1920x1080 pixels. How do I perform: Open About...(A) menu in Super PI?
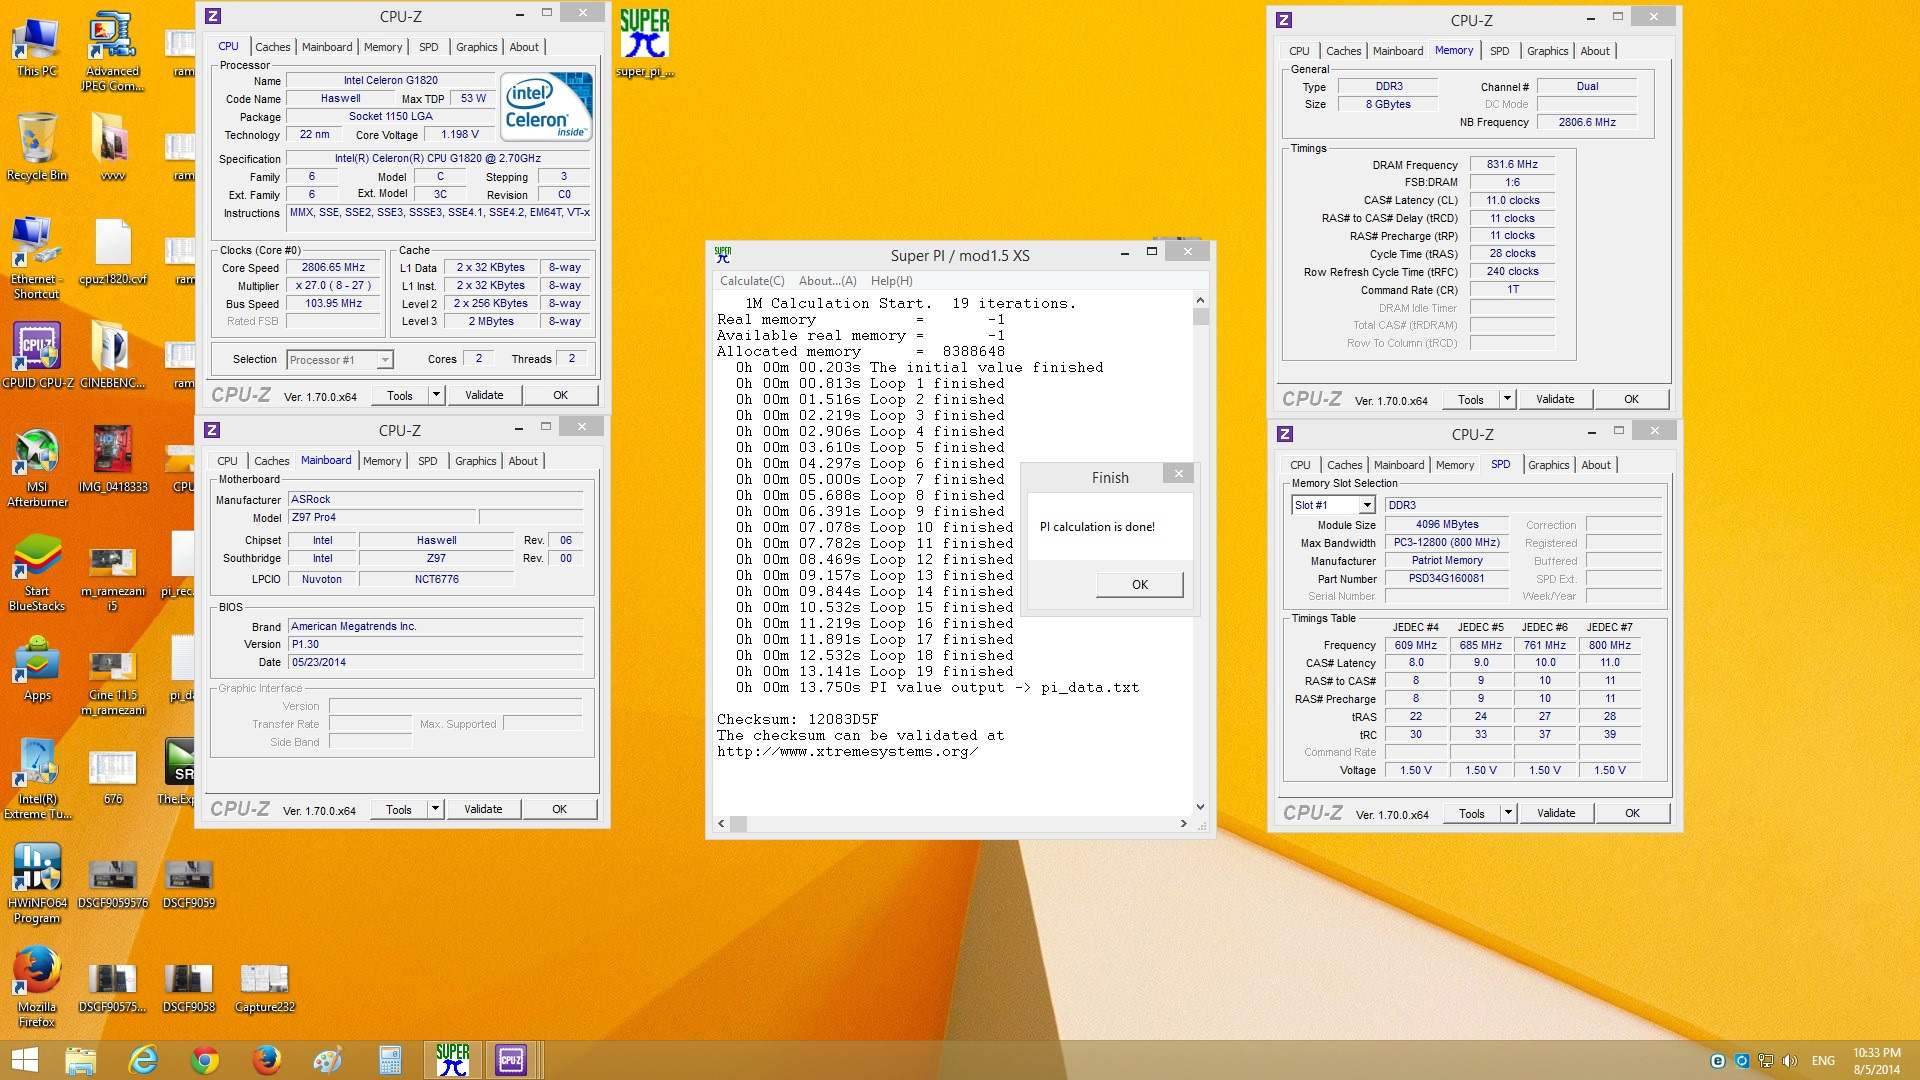[x=827, y=281]
